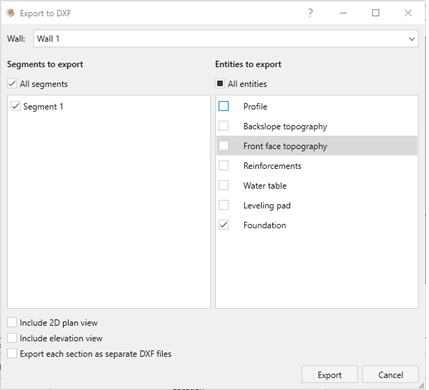
Task: Click the Leveling pad label
Action: click(x=267, y=206)
